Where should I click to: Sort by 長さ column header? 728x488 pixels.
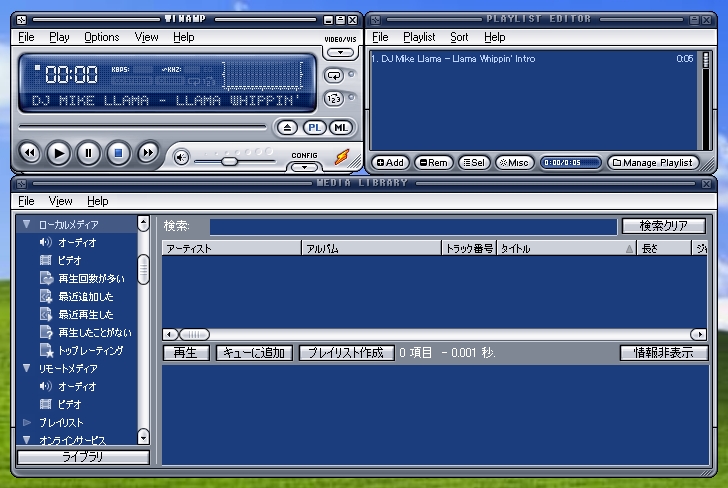tap(664, 248)
